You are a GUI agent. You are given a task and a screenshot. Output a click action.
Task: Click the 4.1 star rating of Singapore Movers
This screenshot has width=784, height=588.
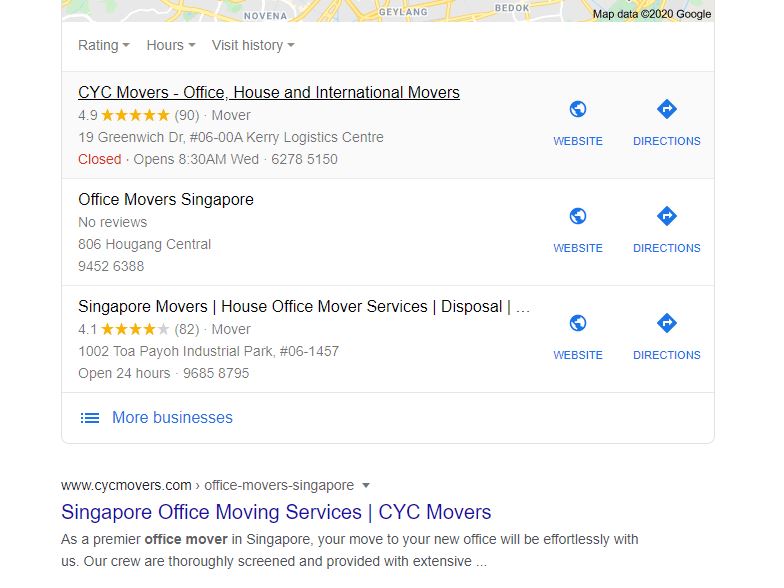click(x=138, y=330)
